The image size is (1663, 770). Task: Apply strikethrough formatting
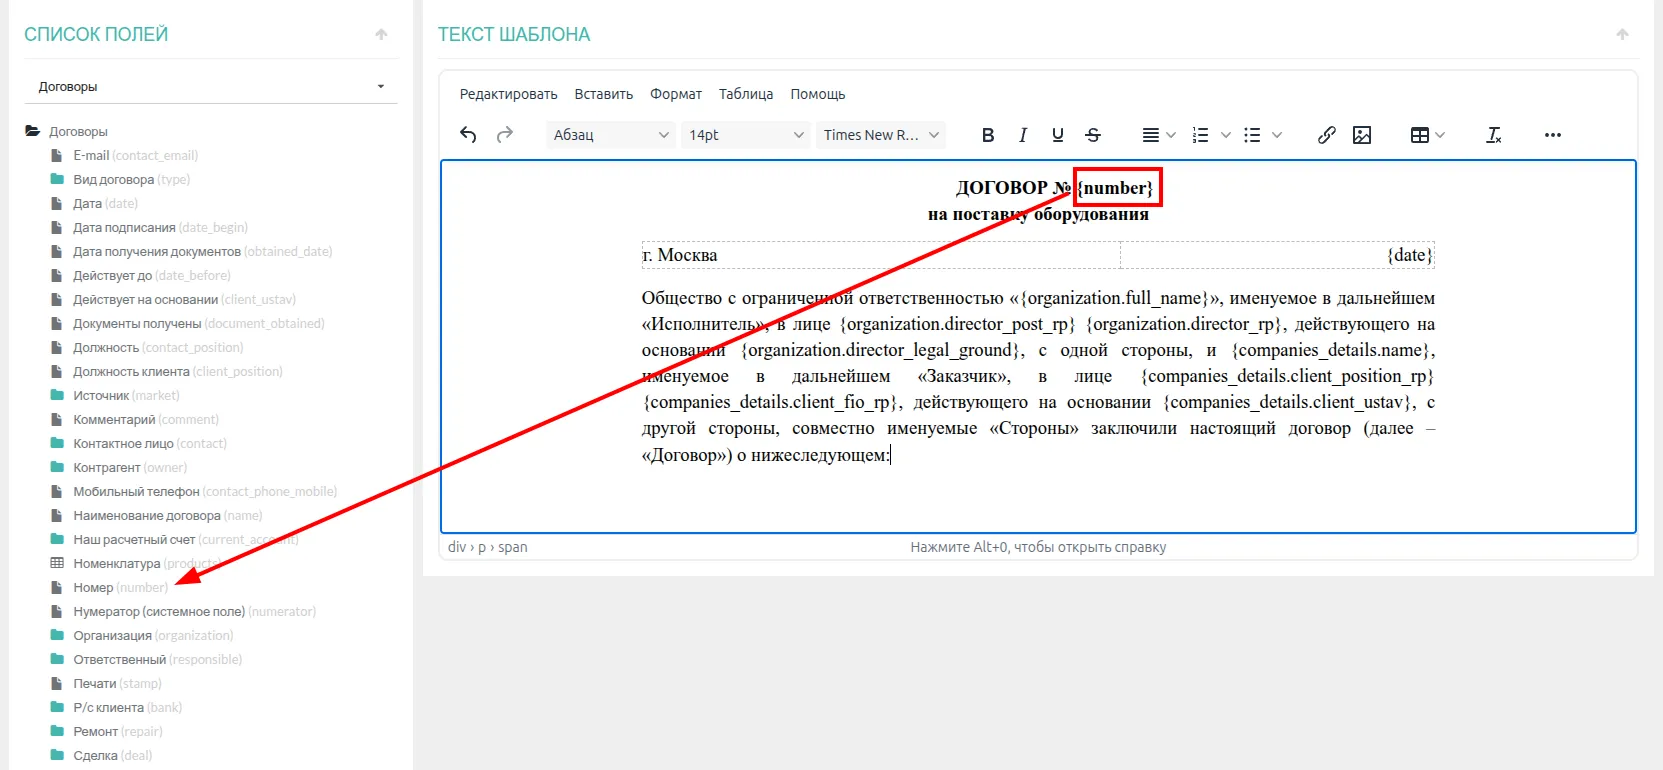coord(1093,135)
